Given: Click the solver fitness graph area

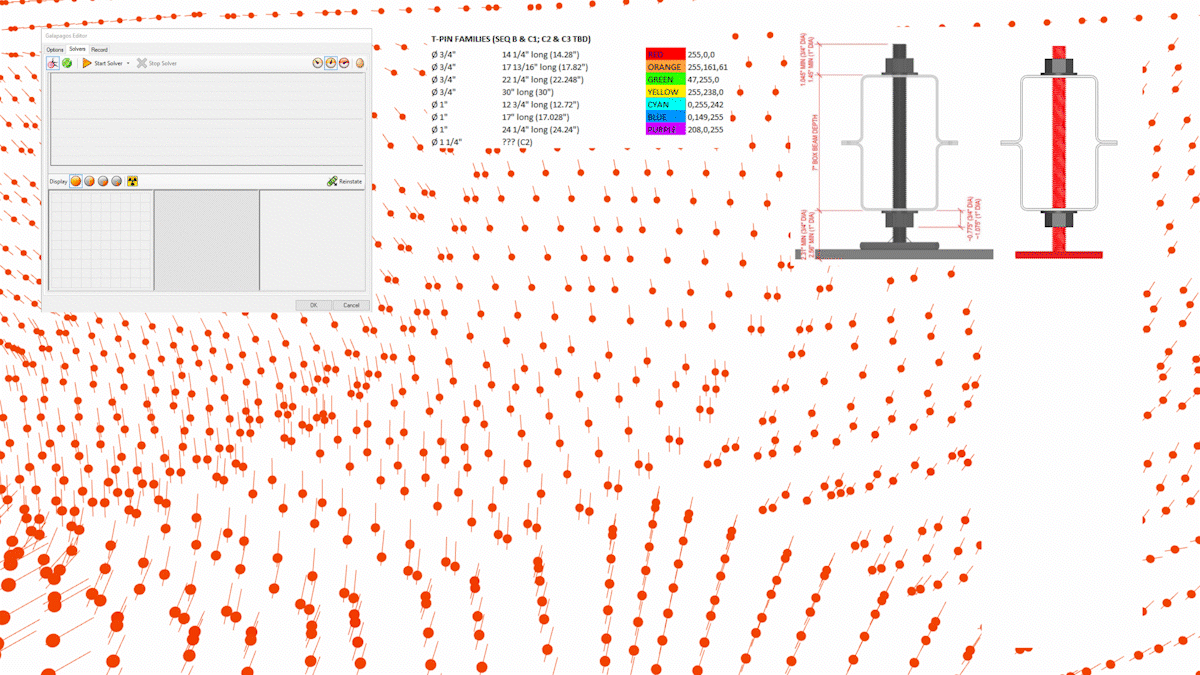Looking at the screenshot, I should (208, 119).
